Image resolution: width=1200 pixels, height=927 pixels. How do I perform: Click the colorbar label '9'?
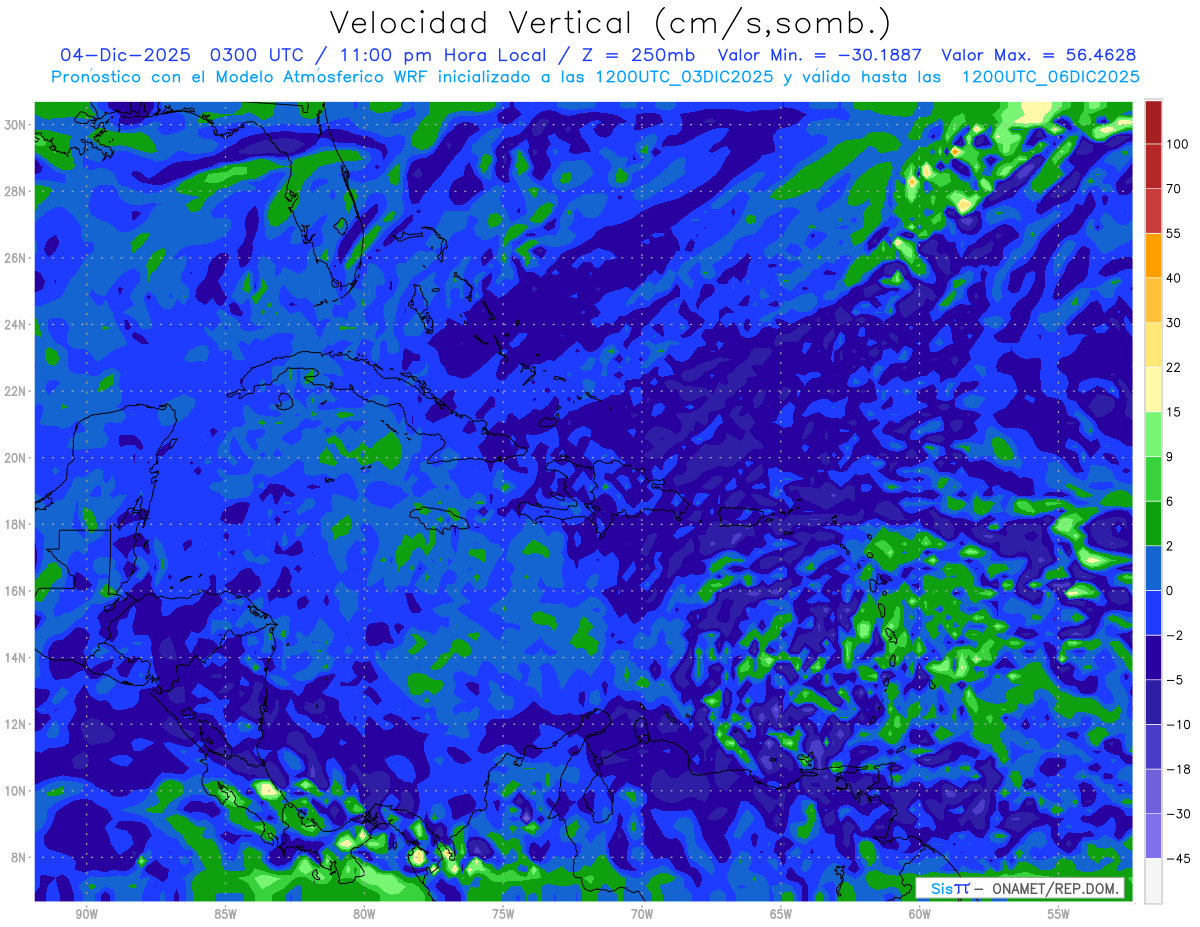[x=1170, y=456]
